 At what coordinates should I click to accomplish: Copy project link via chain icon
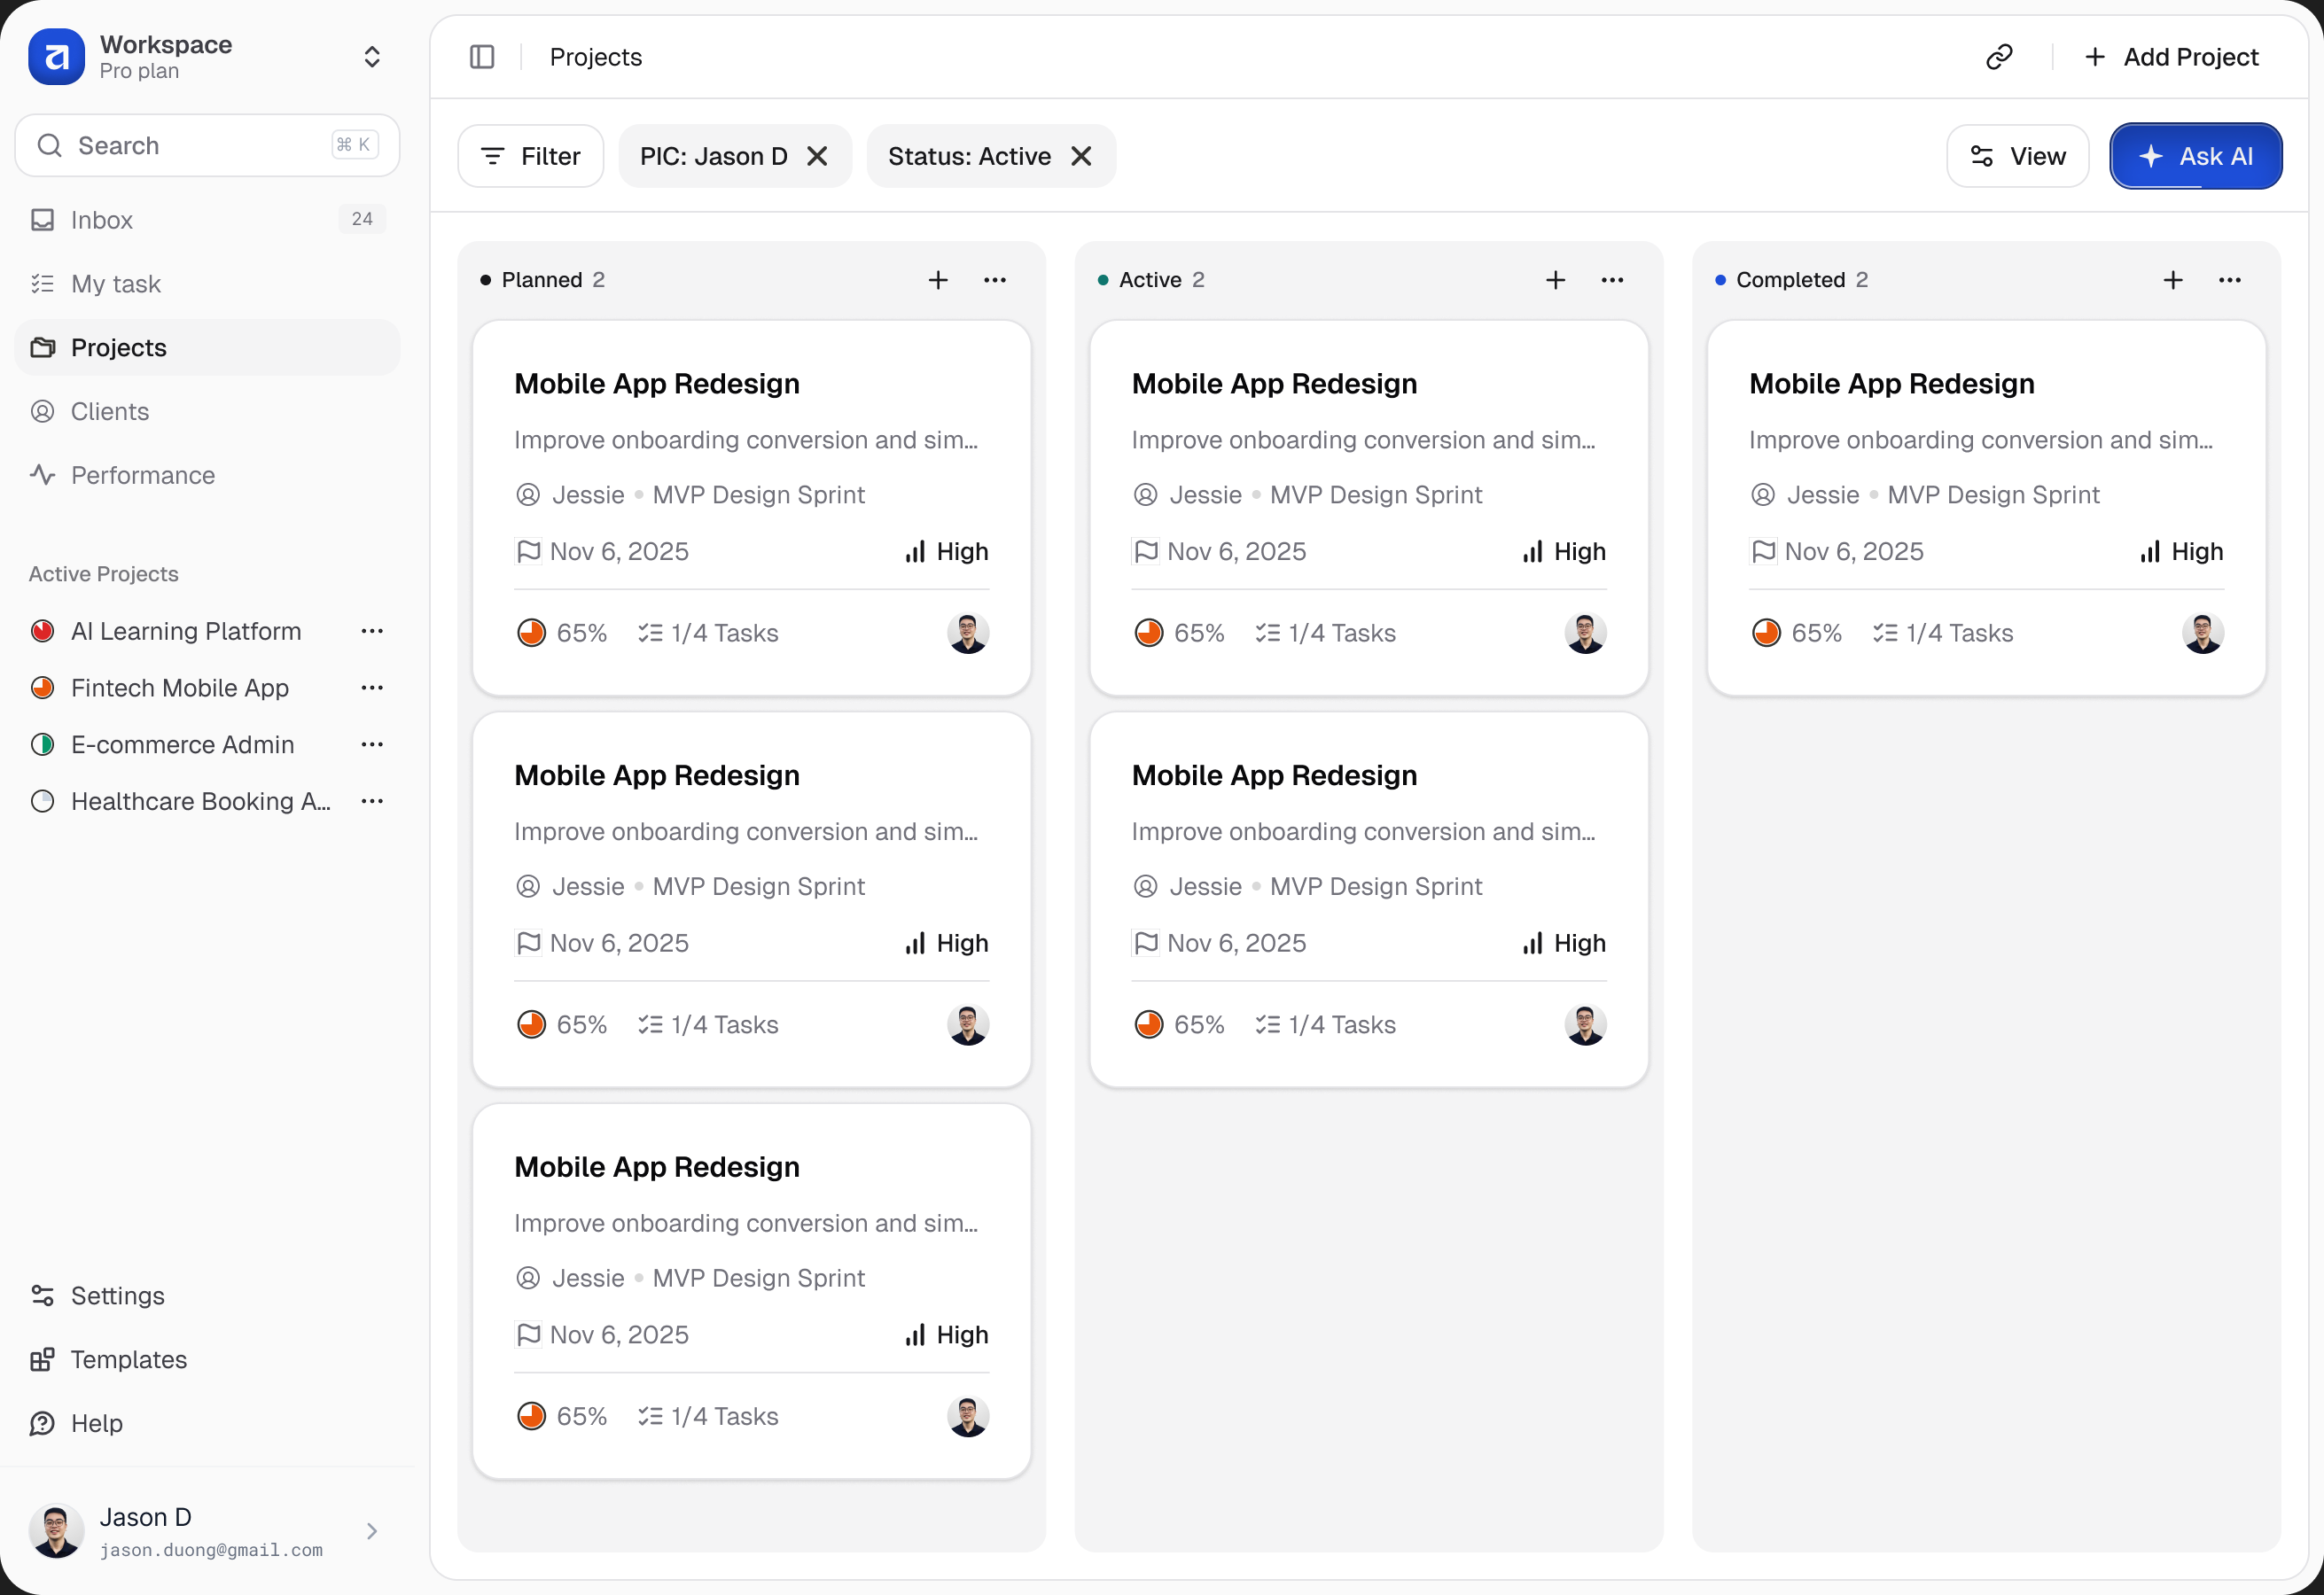coord(1999,57)
